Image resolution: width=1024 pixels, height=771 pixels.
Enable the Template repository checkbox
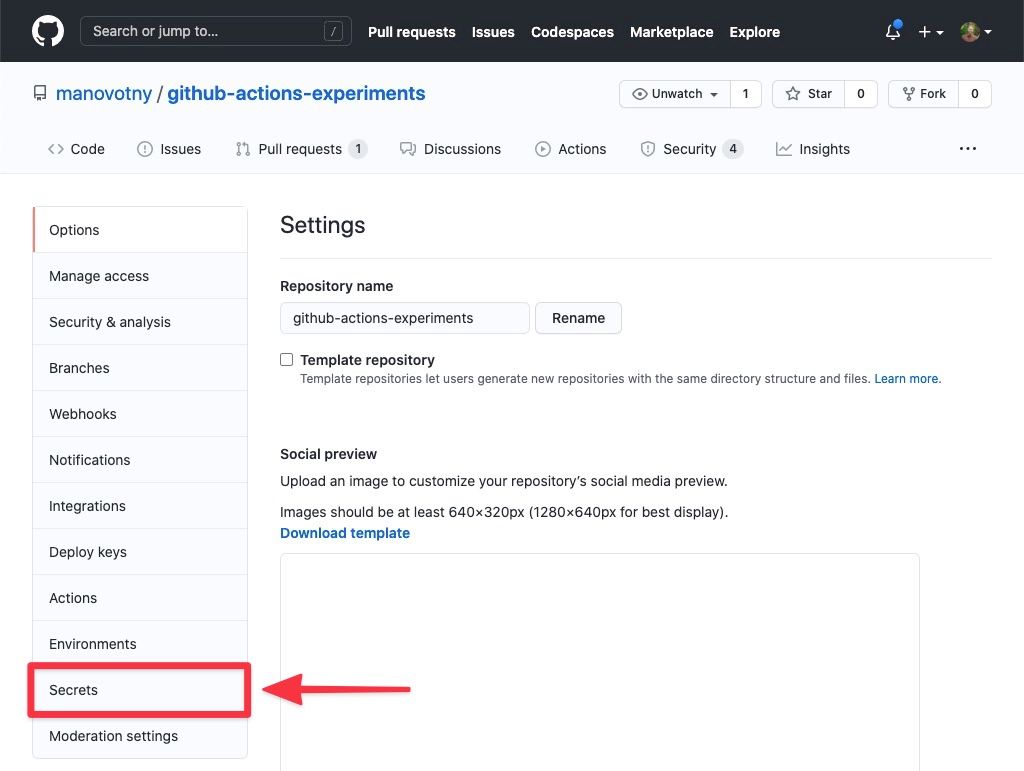tap(287, 360)
